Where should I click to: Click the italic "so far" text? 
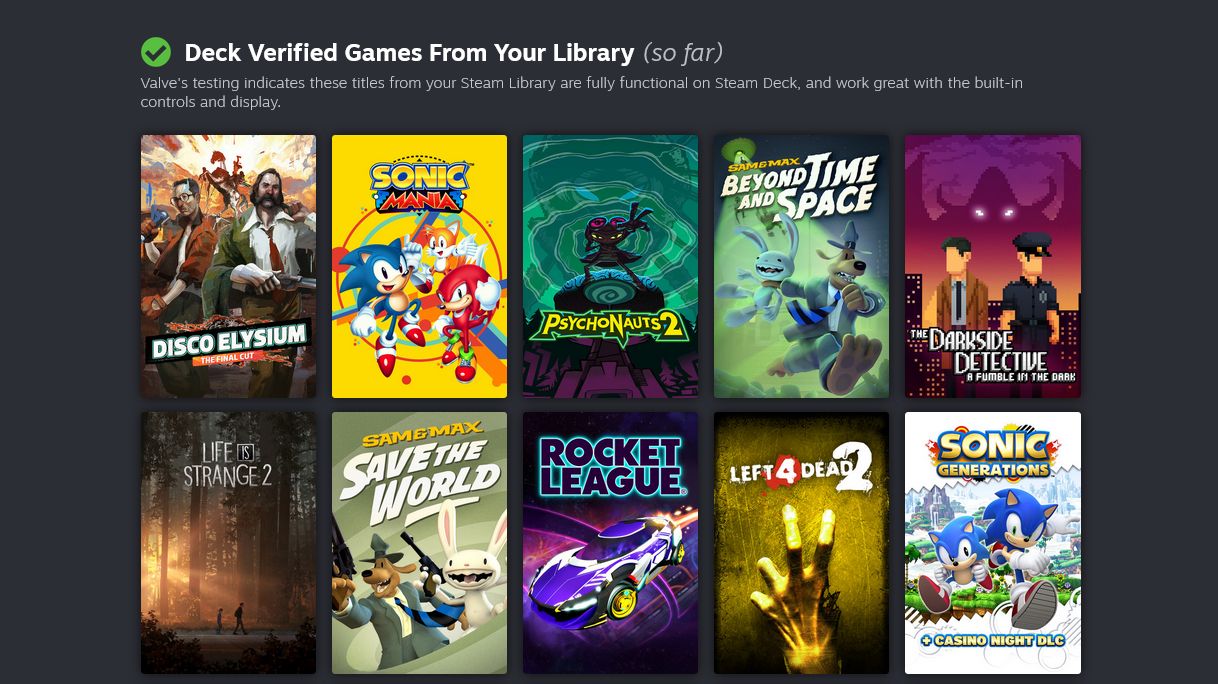683,52
